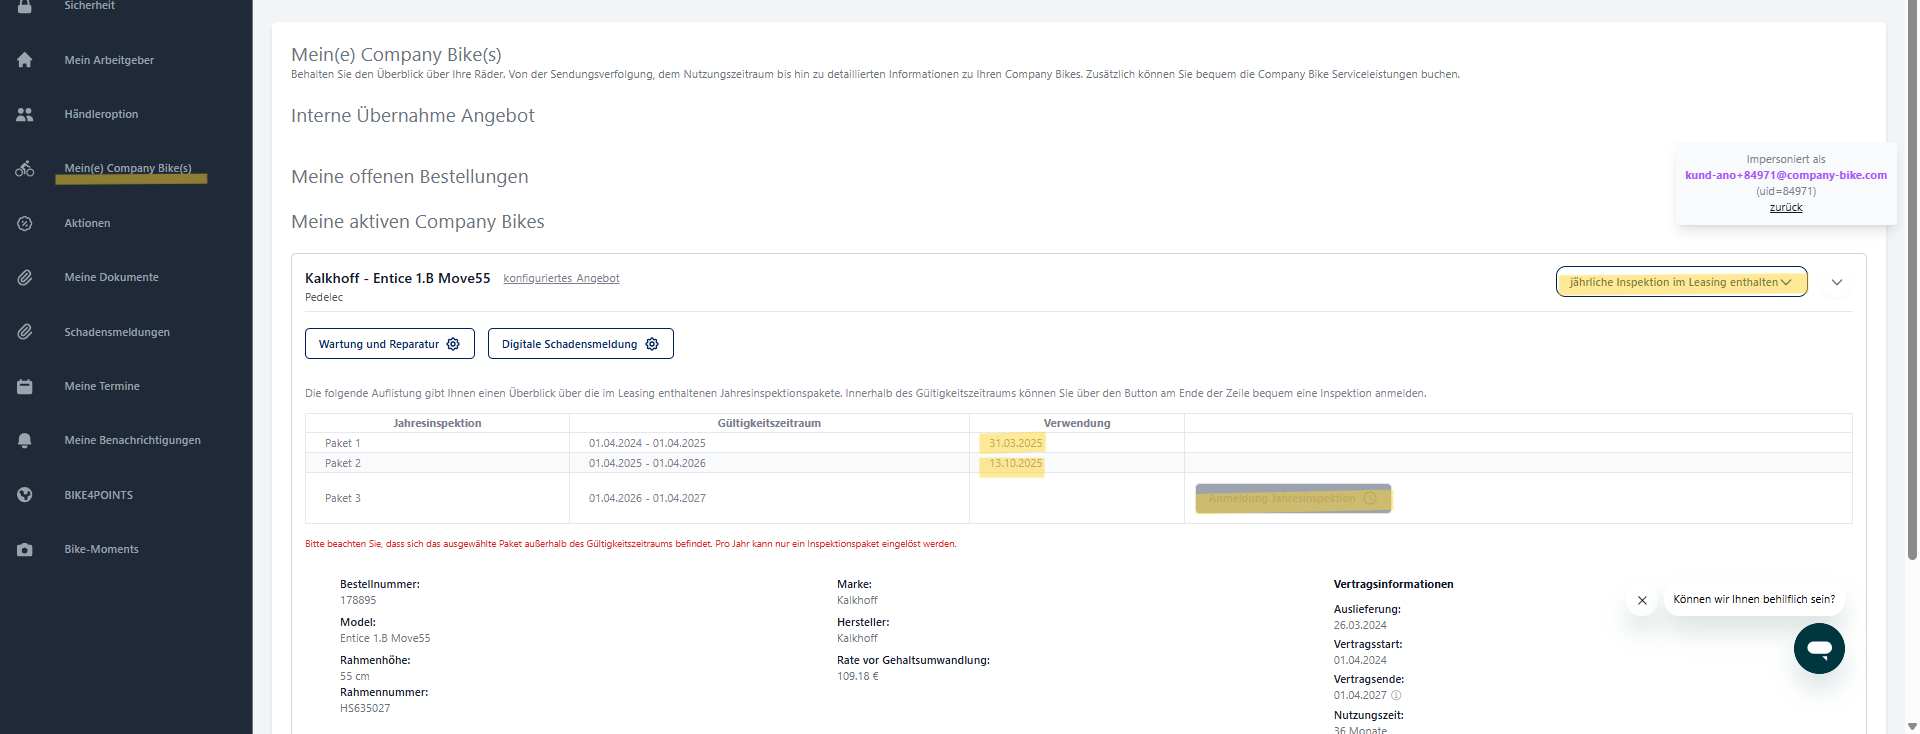The width and height of the screenshot is (1920, 734).
Task: Click the paperclip icon for Schadensmeldungen
Action: pos(25,332)
